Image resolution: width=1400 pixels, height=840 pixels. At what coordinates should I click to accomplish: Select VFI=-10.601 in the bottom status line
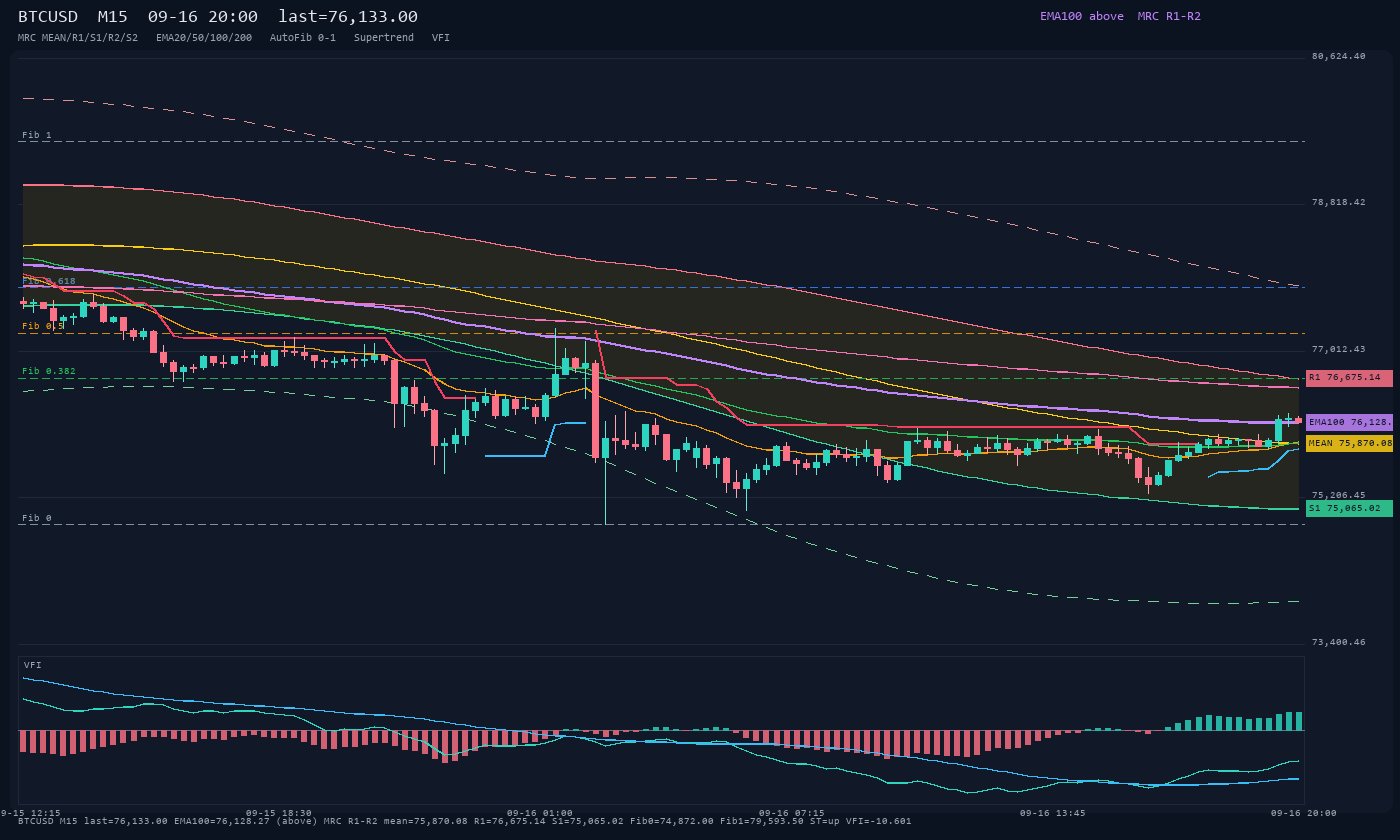point(879,821)
